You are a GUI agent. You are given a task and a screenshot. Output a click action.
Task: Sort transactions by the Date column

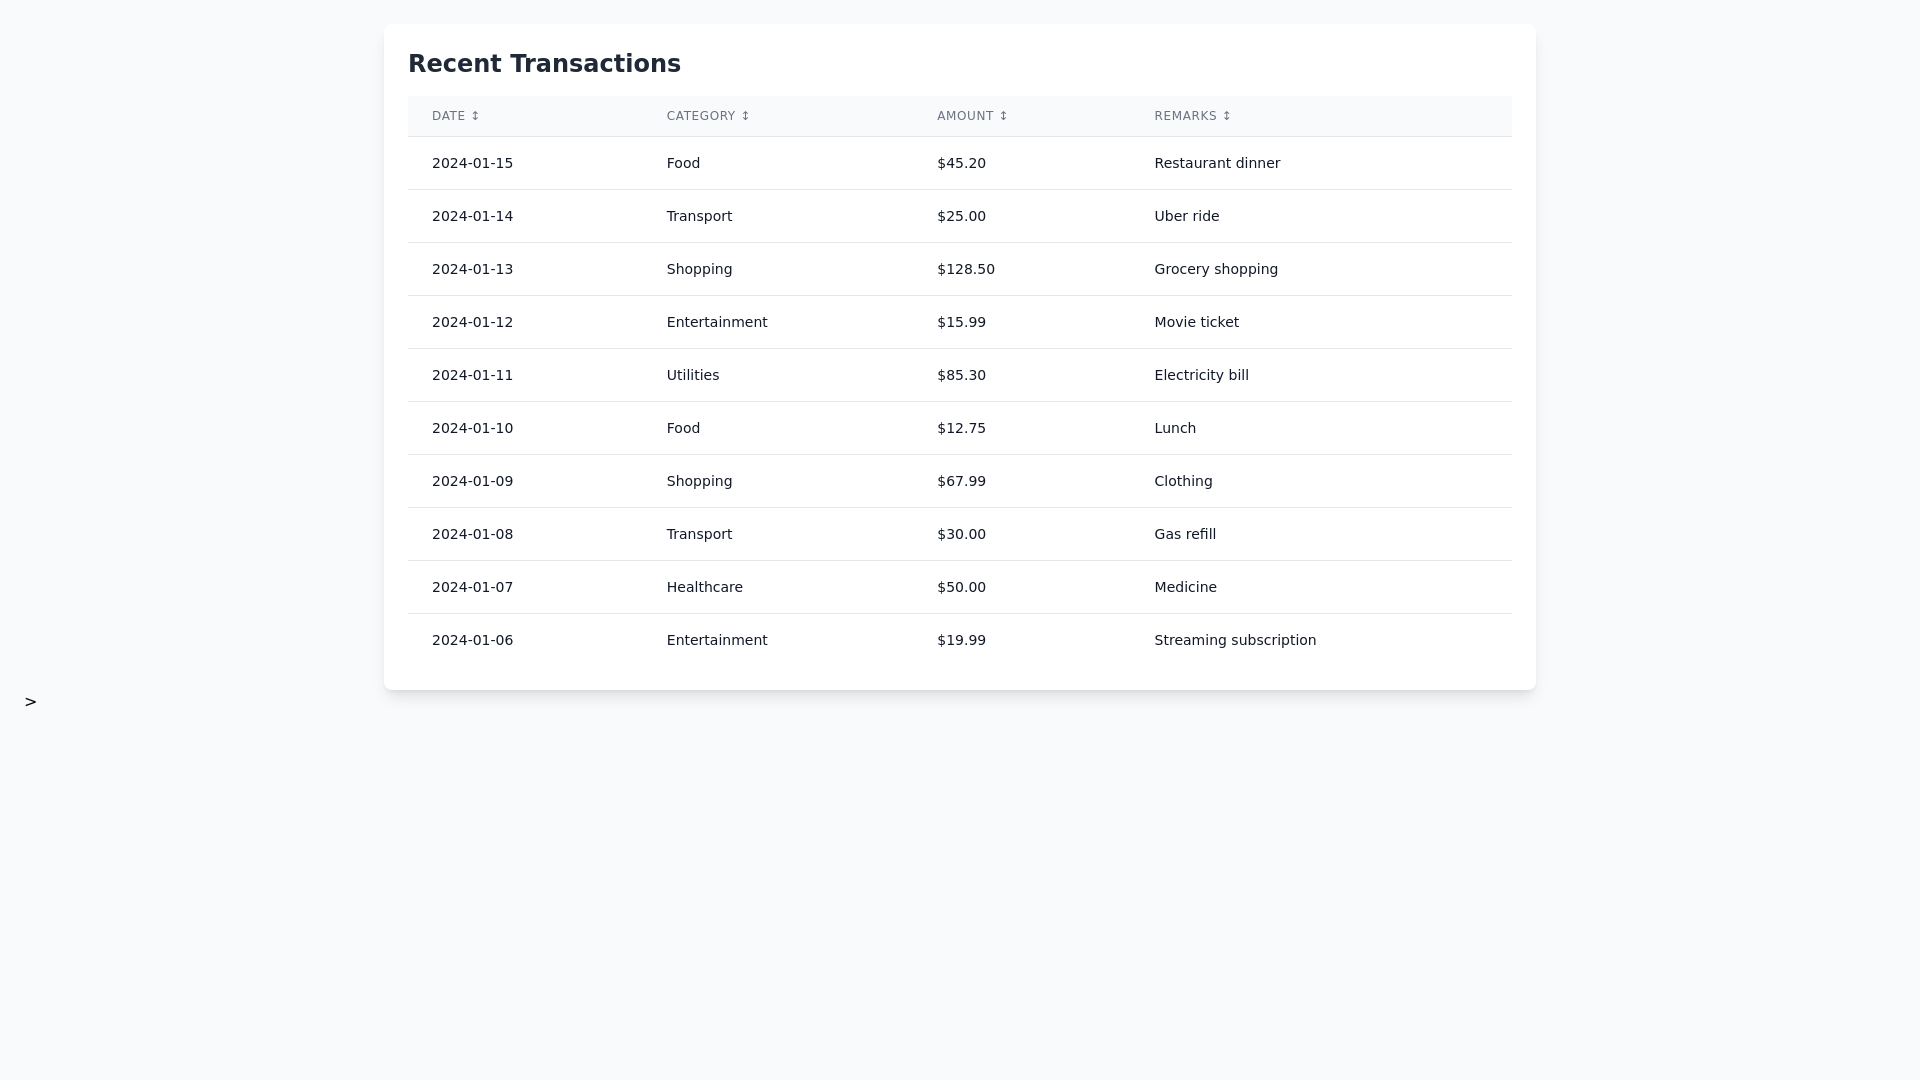click(x=455, y=116)
